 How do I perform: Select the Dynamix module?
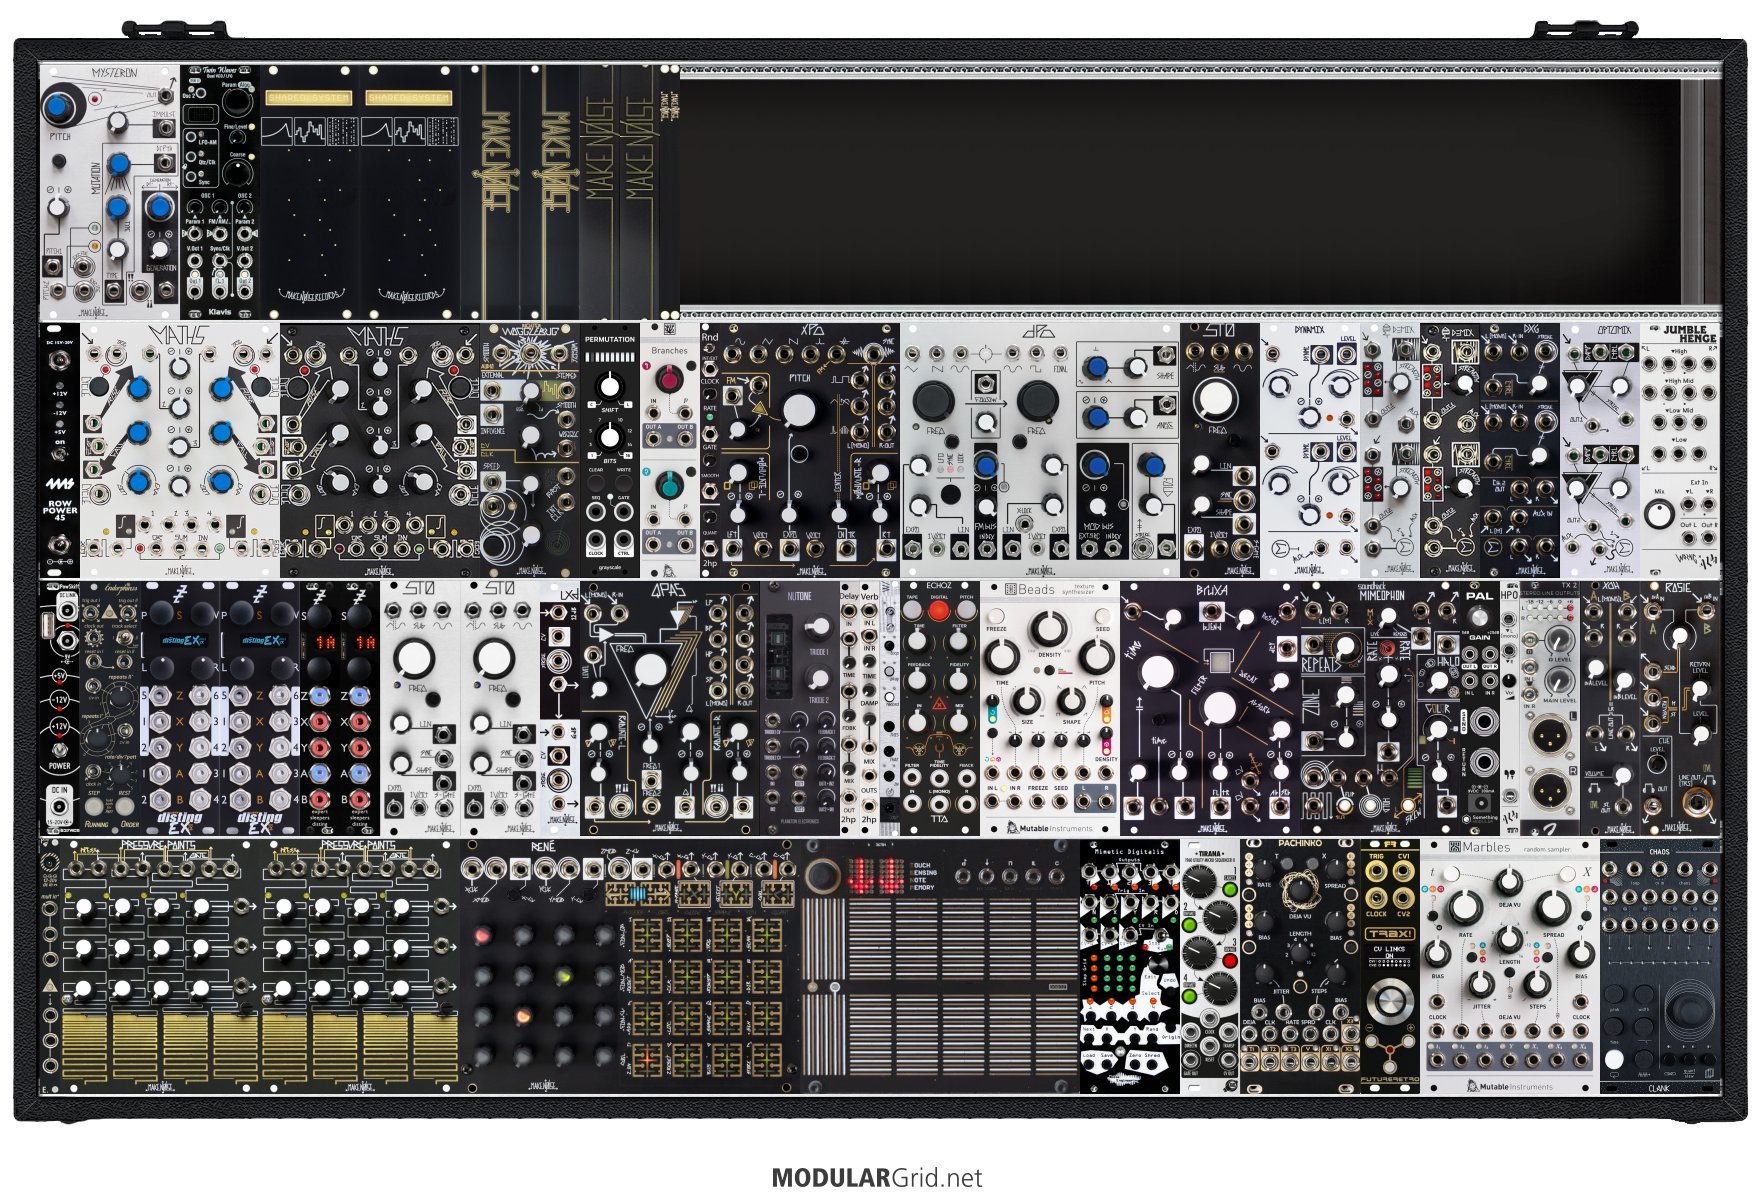(x=1310, y=449)
